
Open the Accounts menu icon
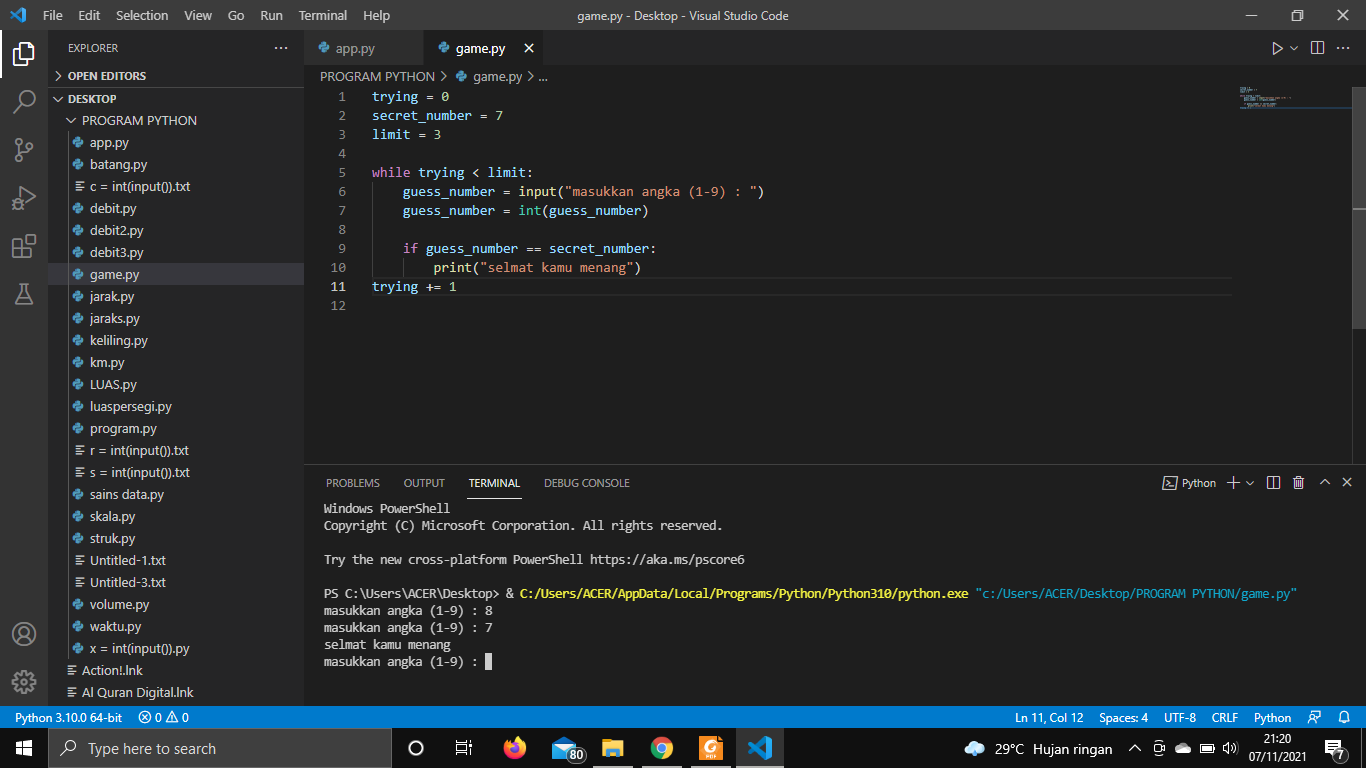pos(24,634)
